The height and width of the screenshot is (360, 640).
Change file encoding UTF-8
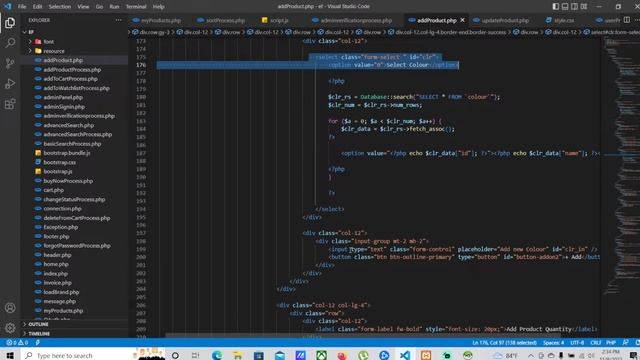click(x=577, y=342)
